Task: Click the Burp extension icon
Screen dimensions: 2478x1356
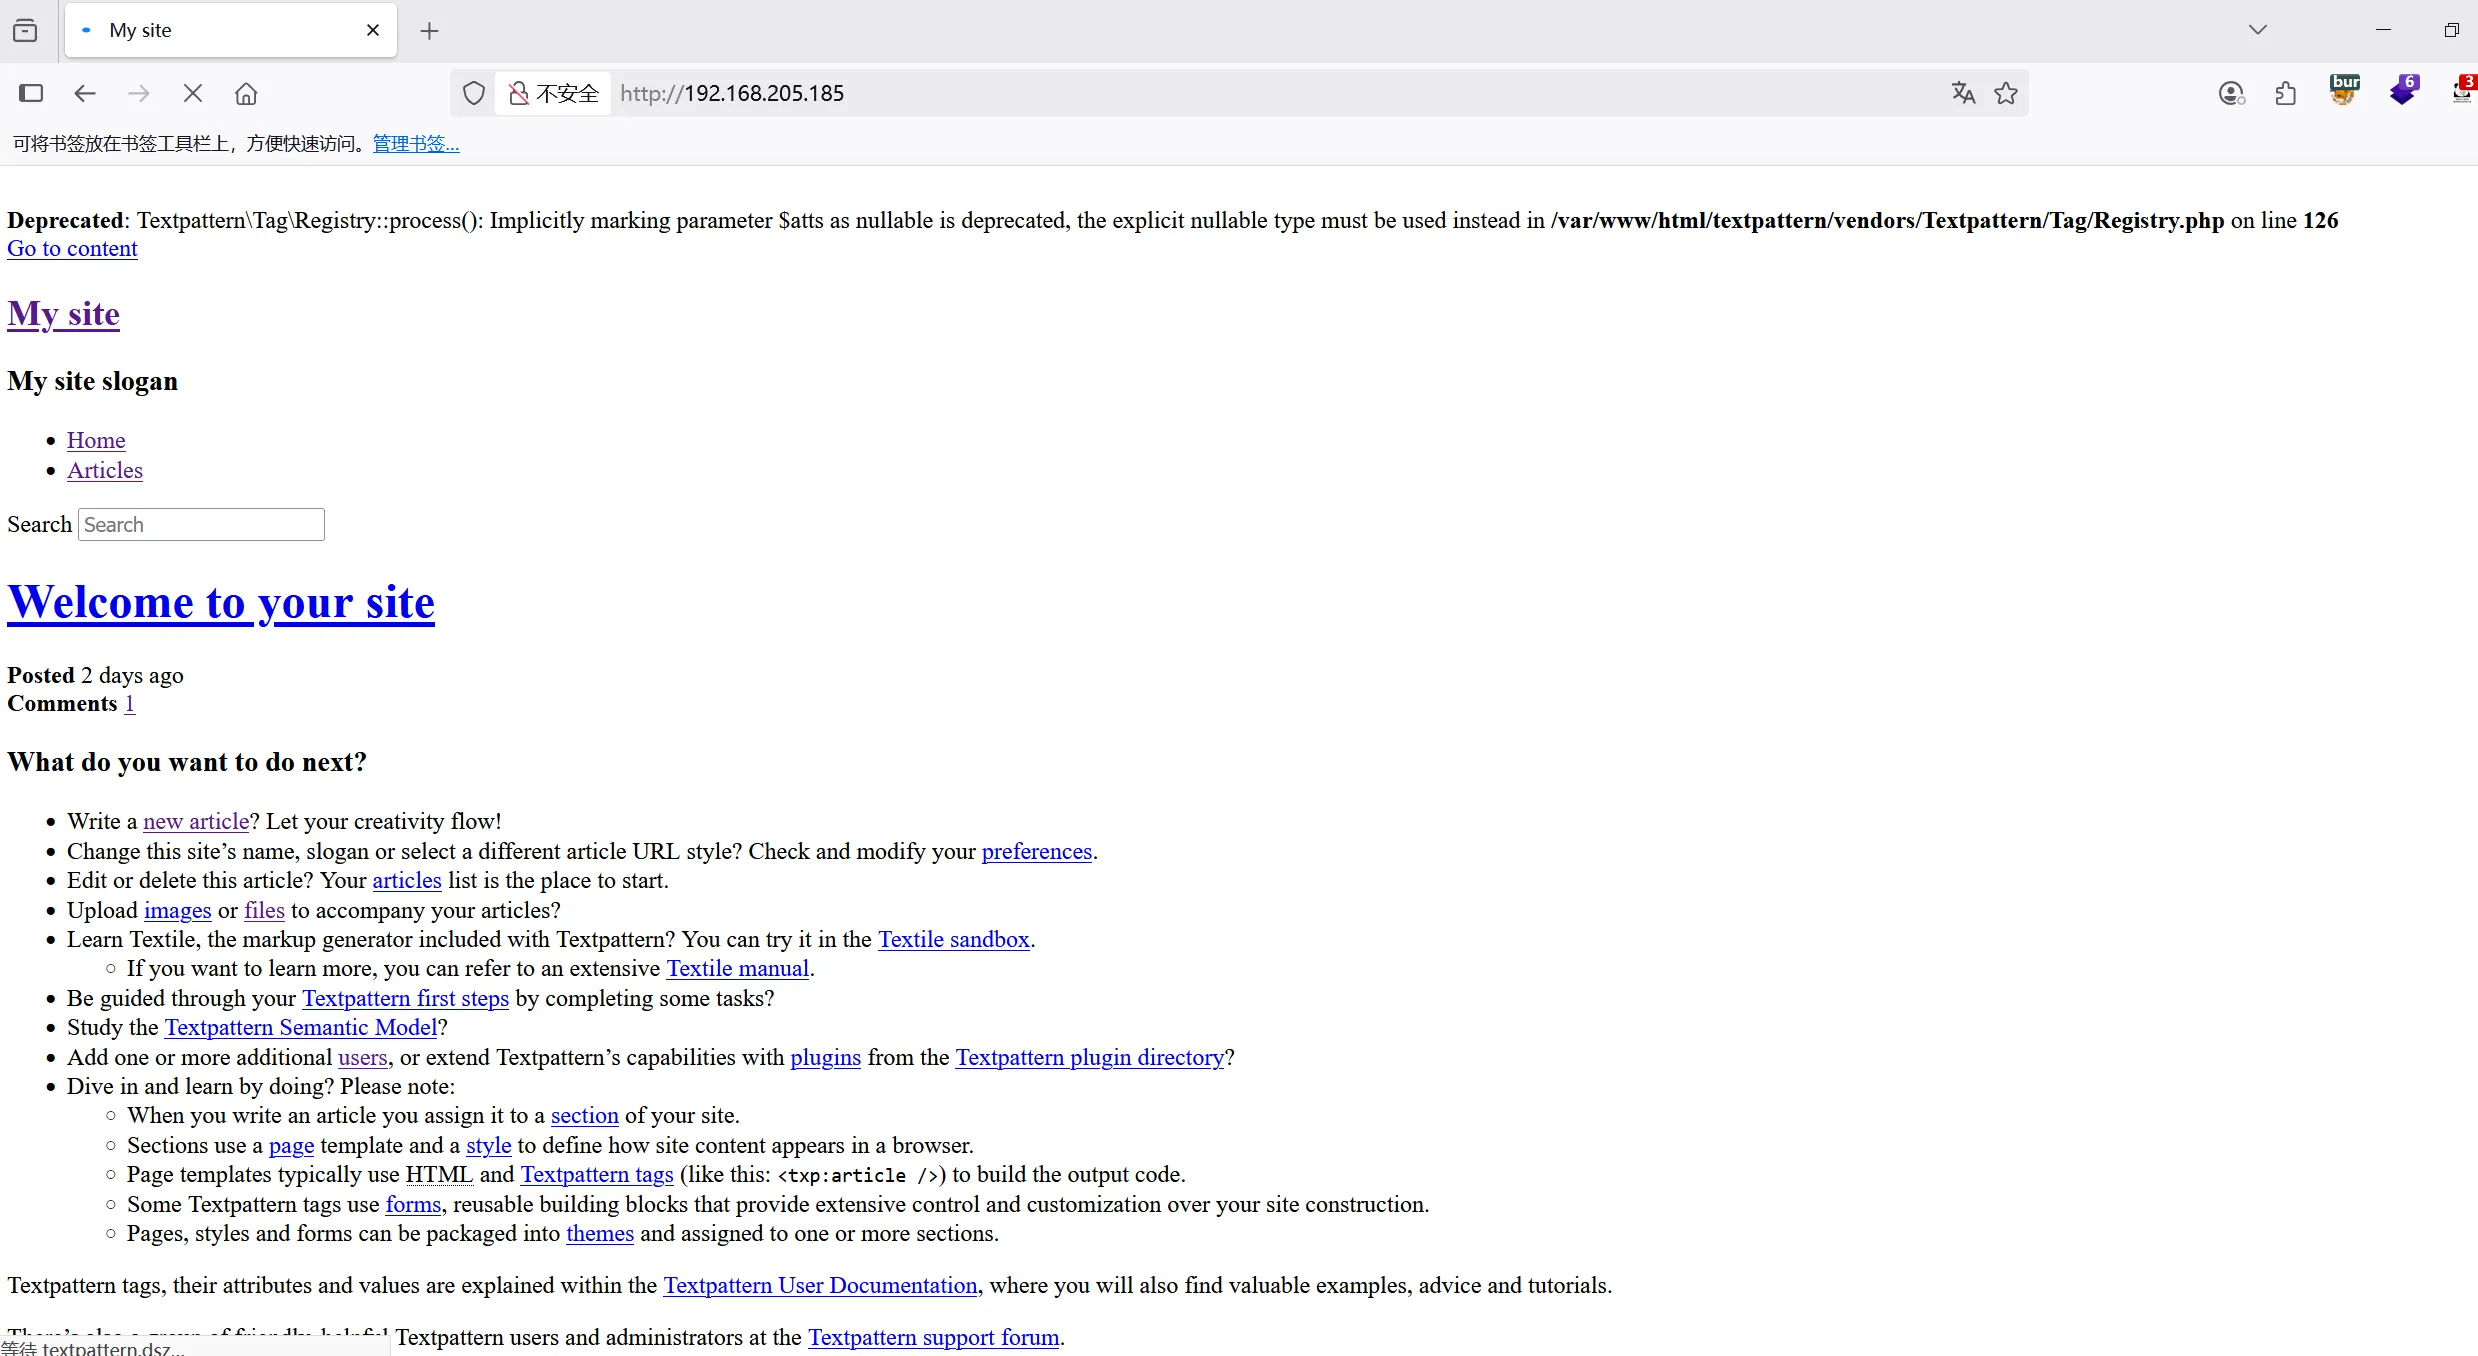Action: point(2344,91)
